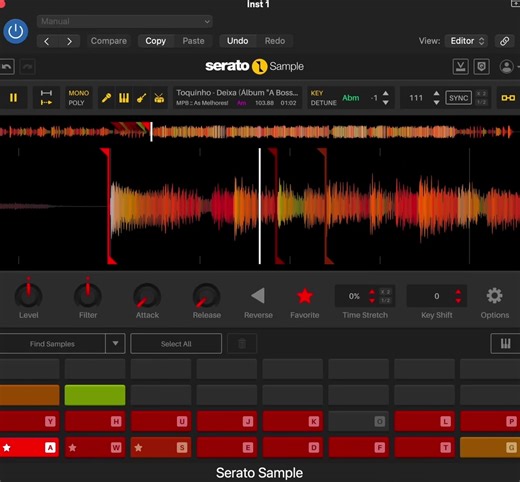The image size is (520, 482).
Task: Increase Time Stretch percentage up arrow
Action: pos(372,292)
